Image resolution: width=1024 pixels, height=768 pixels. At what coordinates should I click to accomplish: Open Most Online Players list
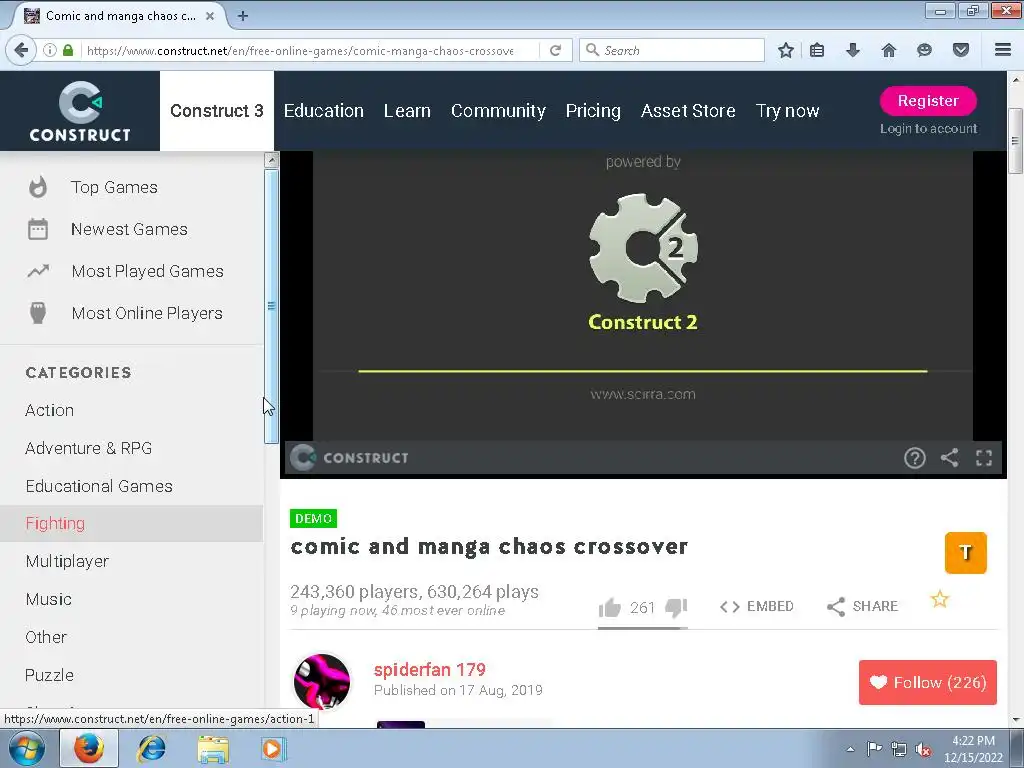(147, 313)
